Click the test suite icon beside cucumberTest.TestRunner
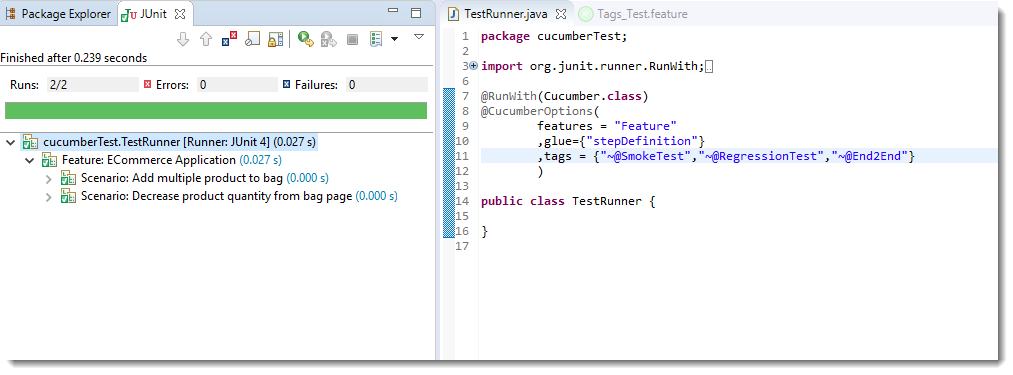The height and width of the screenshot is (375, 1013). coord(30,142)
